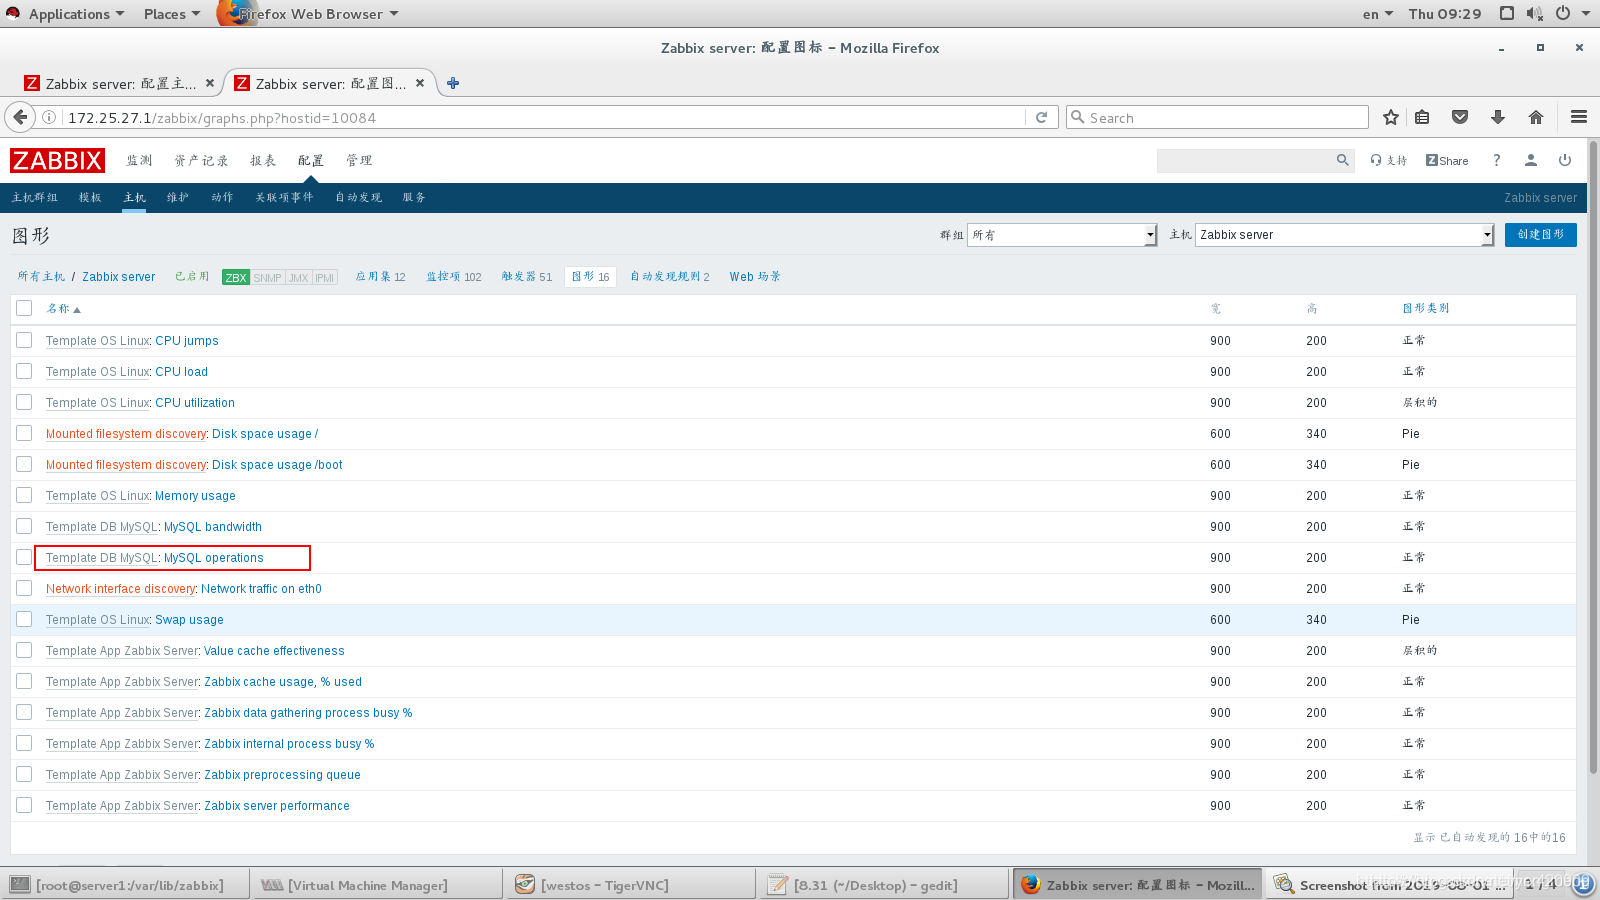Click the URL address field
Image resolution: width=1600 pixels, height=900 pixels.
[x=545, y=117]
